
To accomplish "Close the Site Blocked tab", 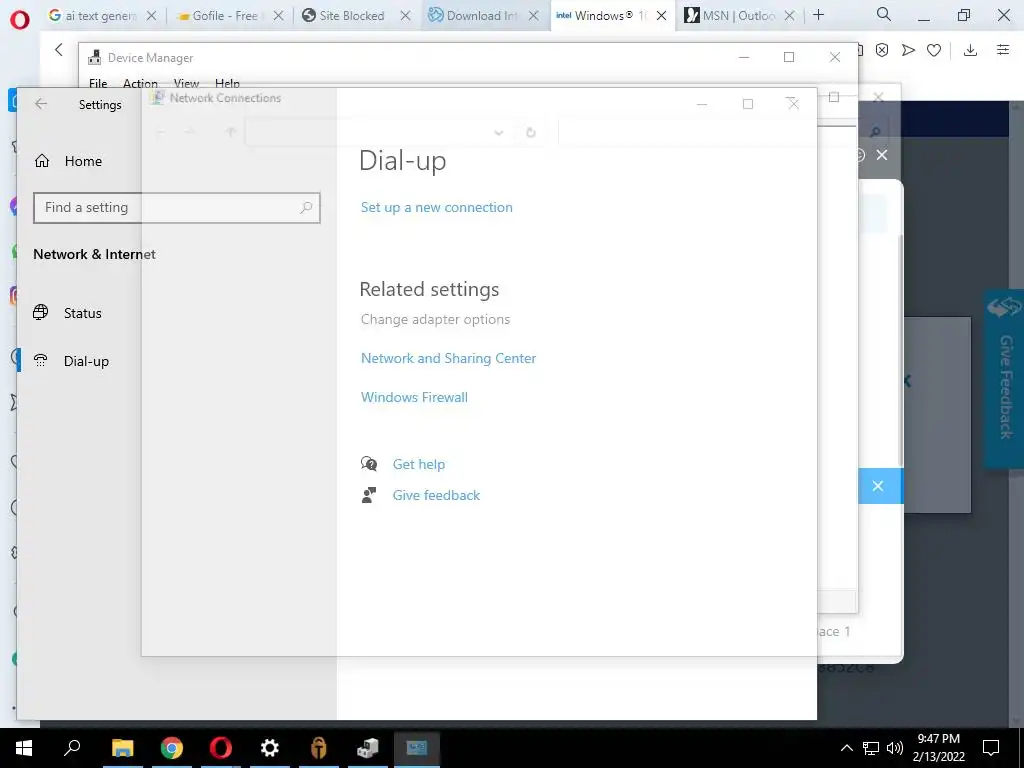I will click(x=406, y=16).
